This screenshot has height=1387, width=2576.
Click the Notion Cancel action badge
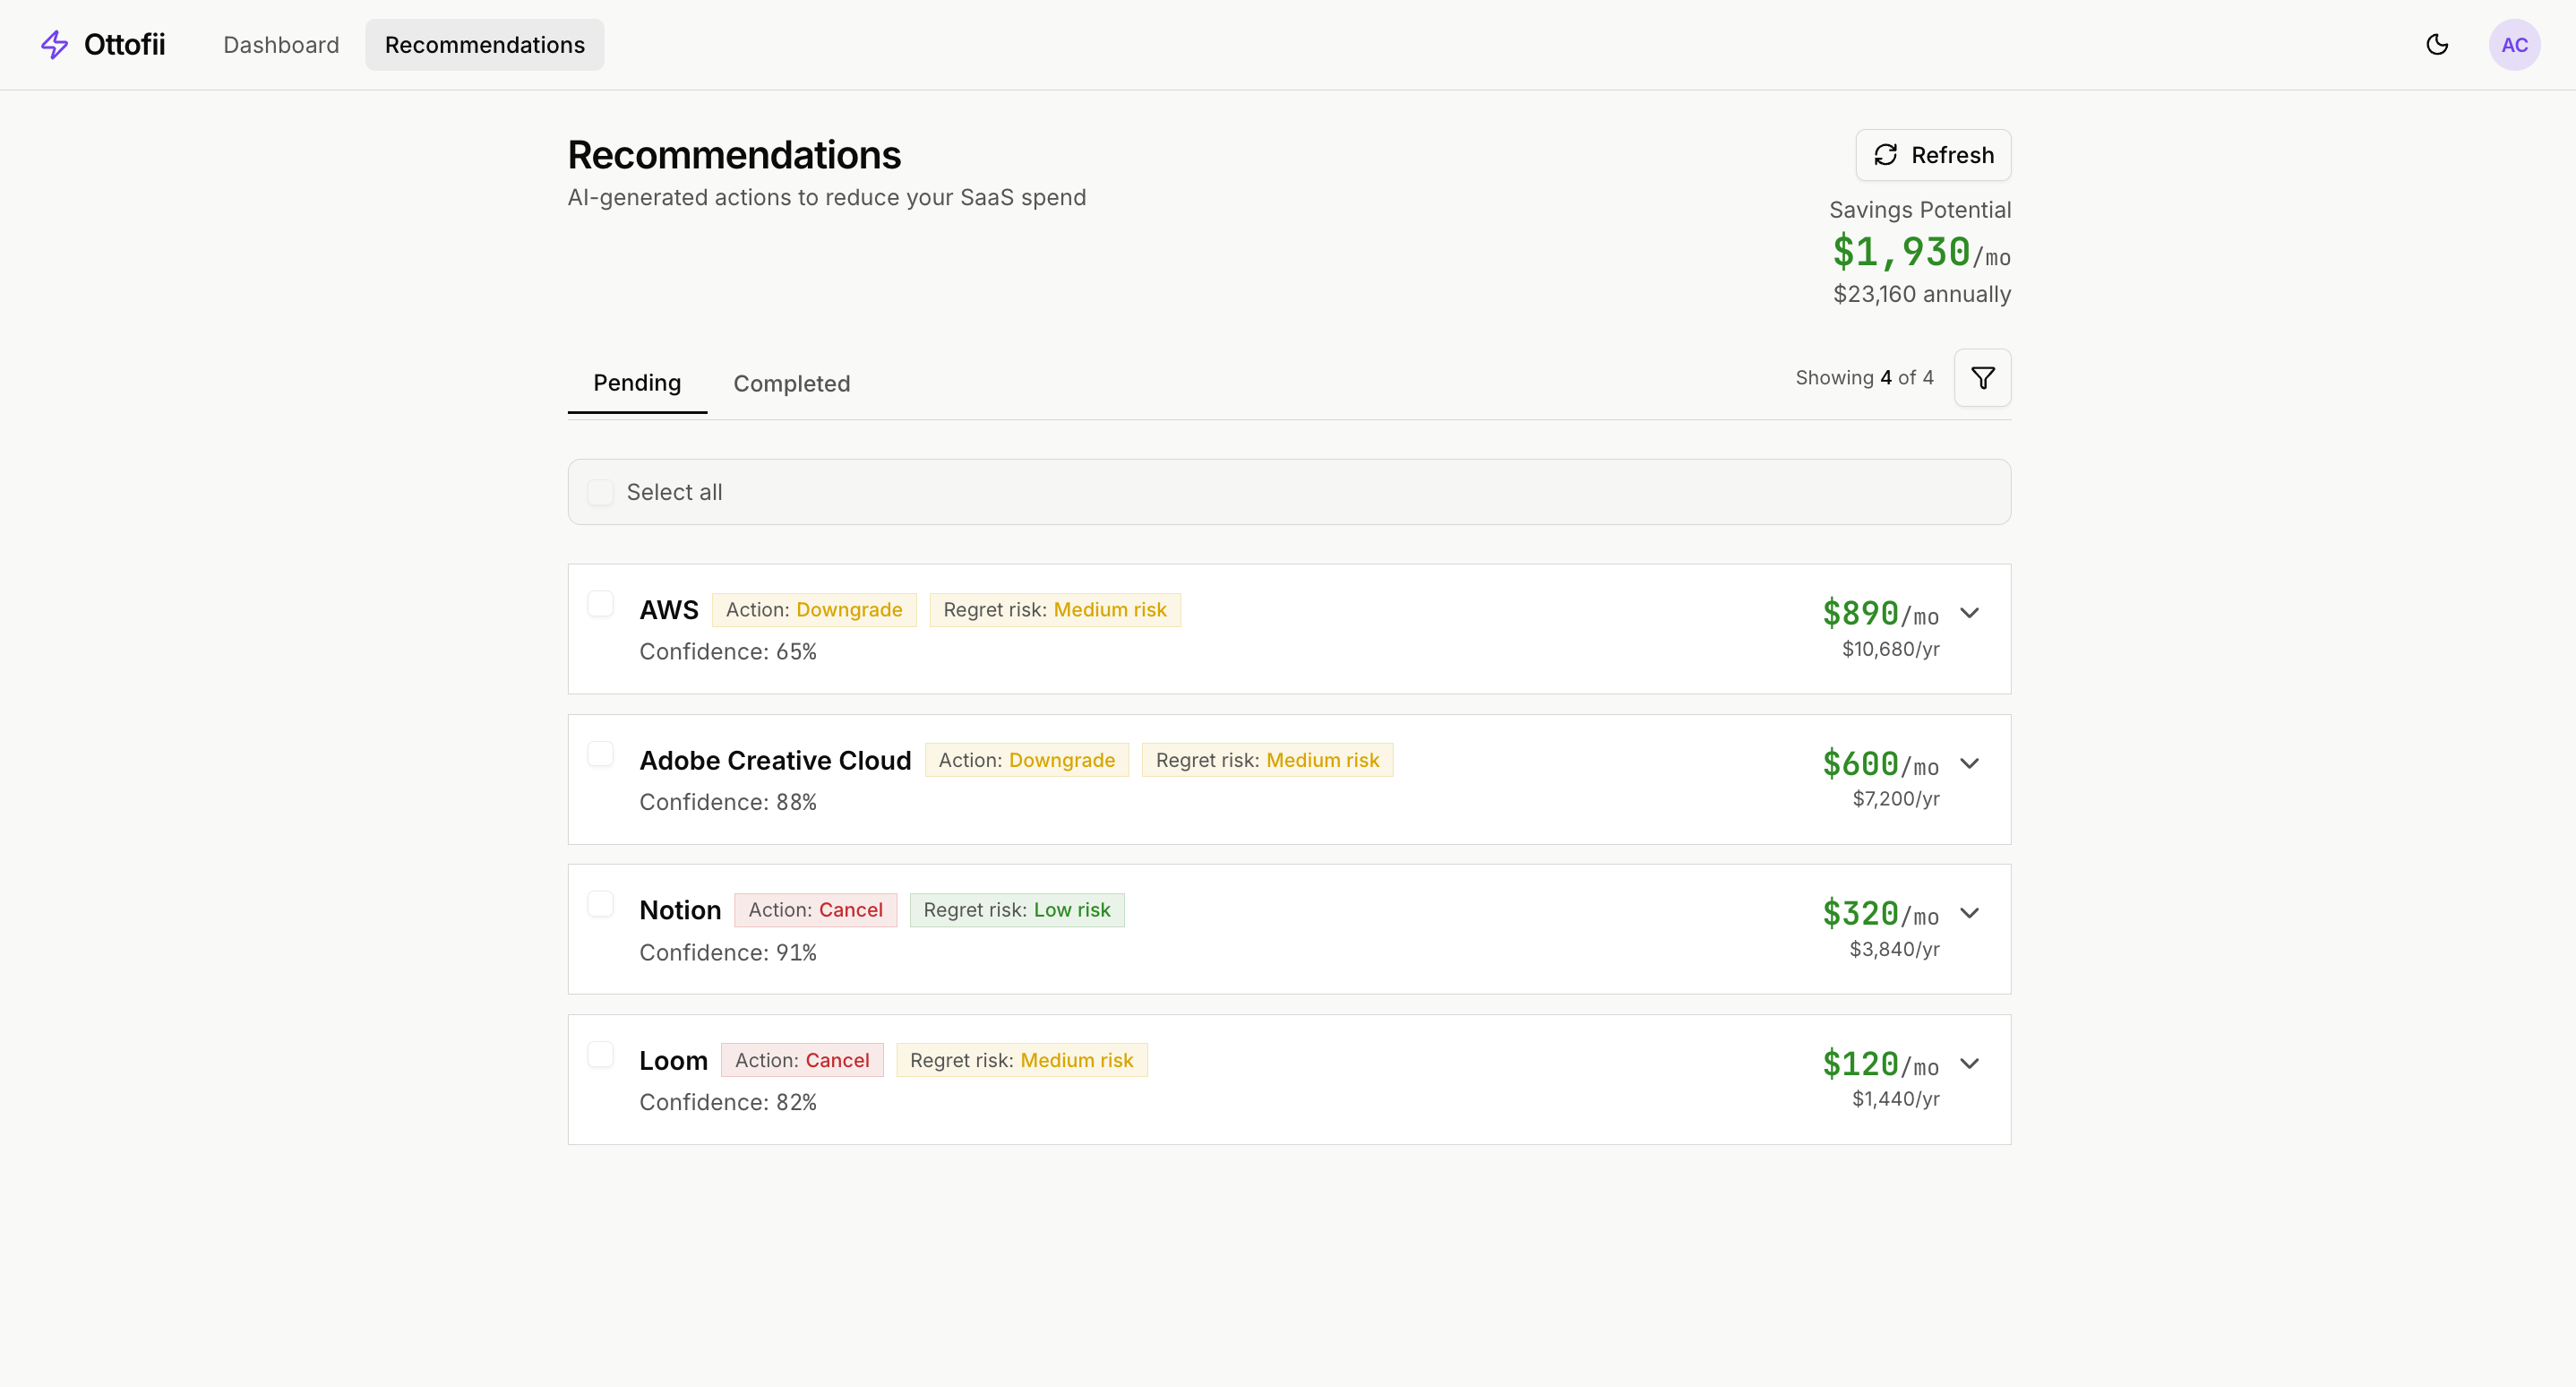pyautogui.click(x=815, y=910)
